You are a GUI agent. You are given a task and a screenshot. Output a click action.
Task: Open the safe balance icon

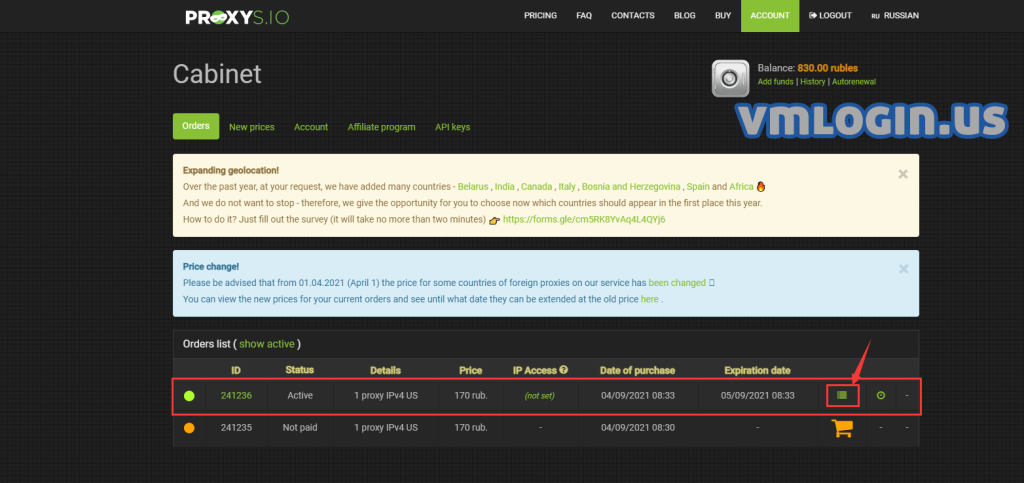click(730, 78)
